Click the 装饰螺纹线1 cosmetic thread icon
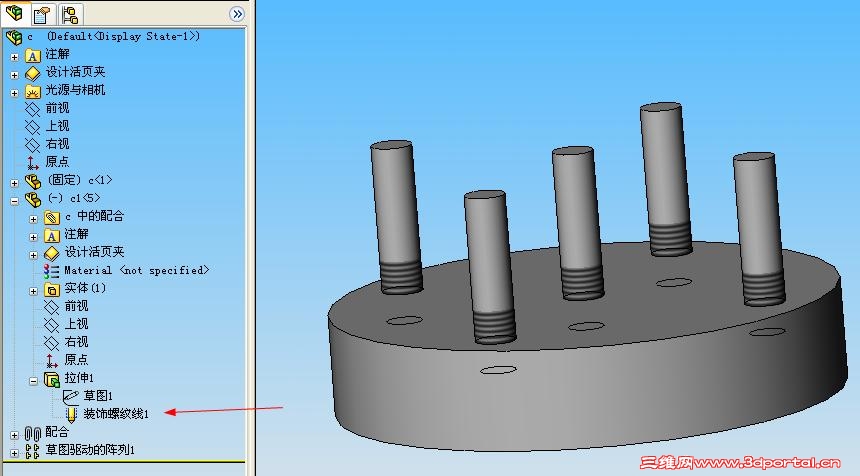860x476 pixels. click(71, 415)
